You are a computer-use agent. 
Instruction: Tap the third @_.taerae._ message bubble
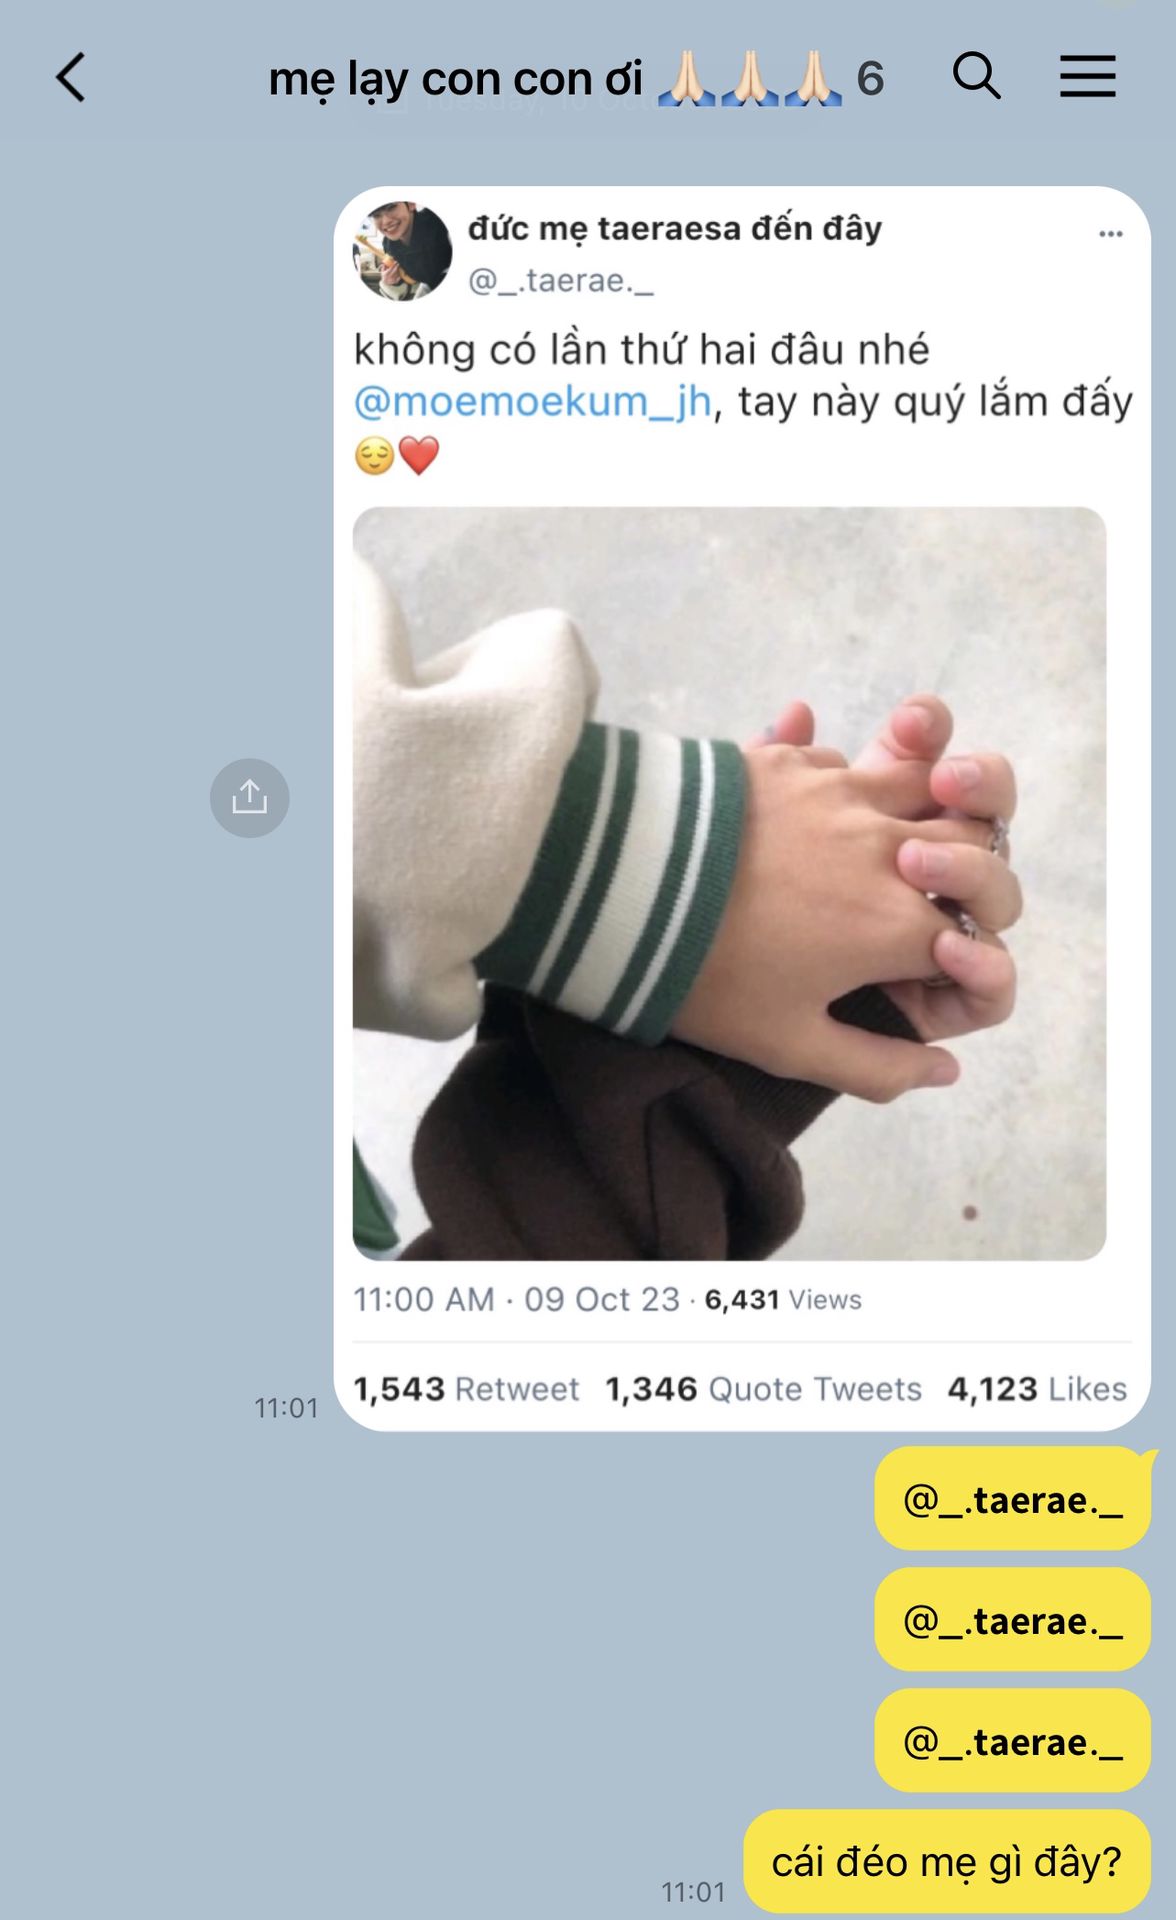coord(1012,1740)
